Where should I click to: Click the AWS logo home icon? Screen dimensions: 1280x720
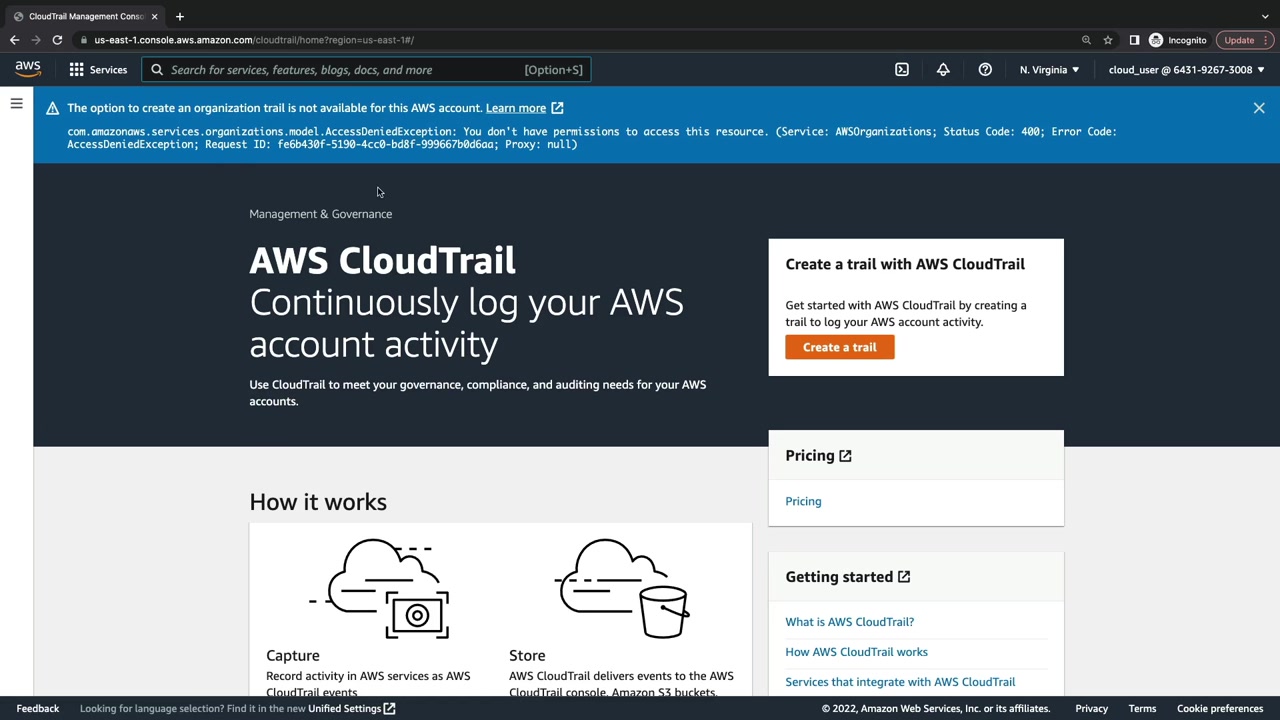[x=28, y=69]
